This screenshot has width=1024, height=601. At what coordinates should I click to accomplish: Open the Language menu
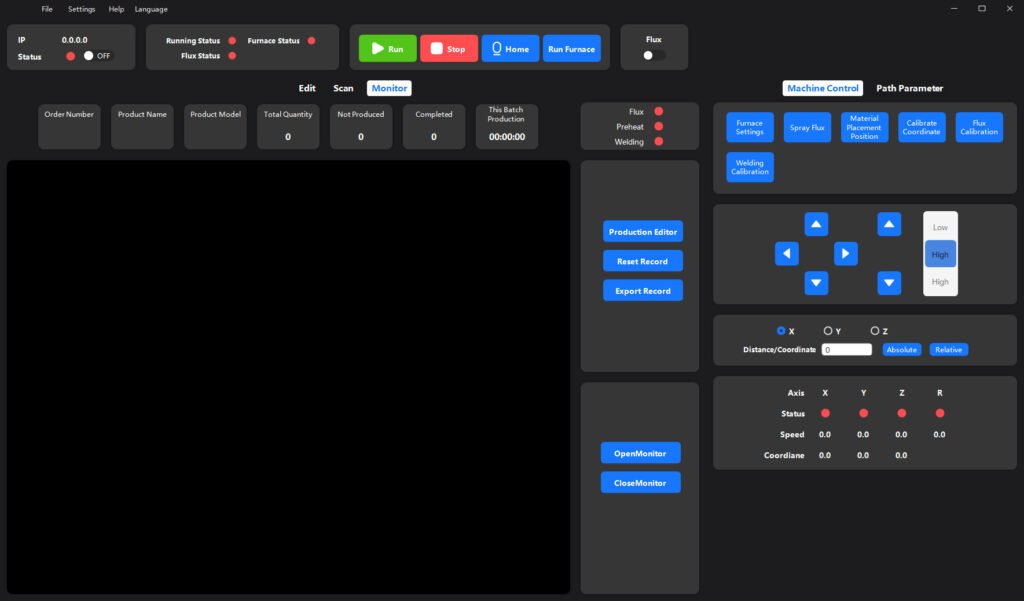click(x=151, y=9)
